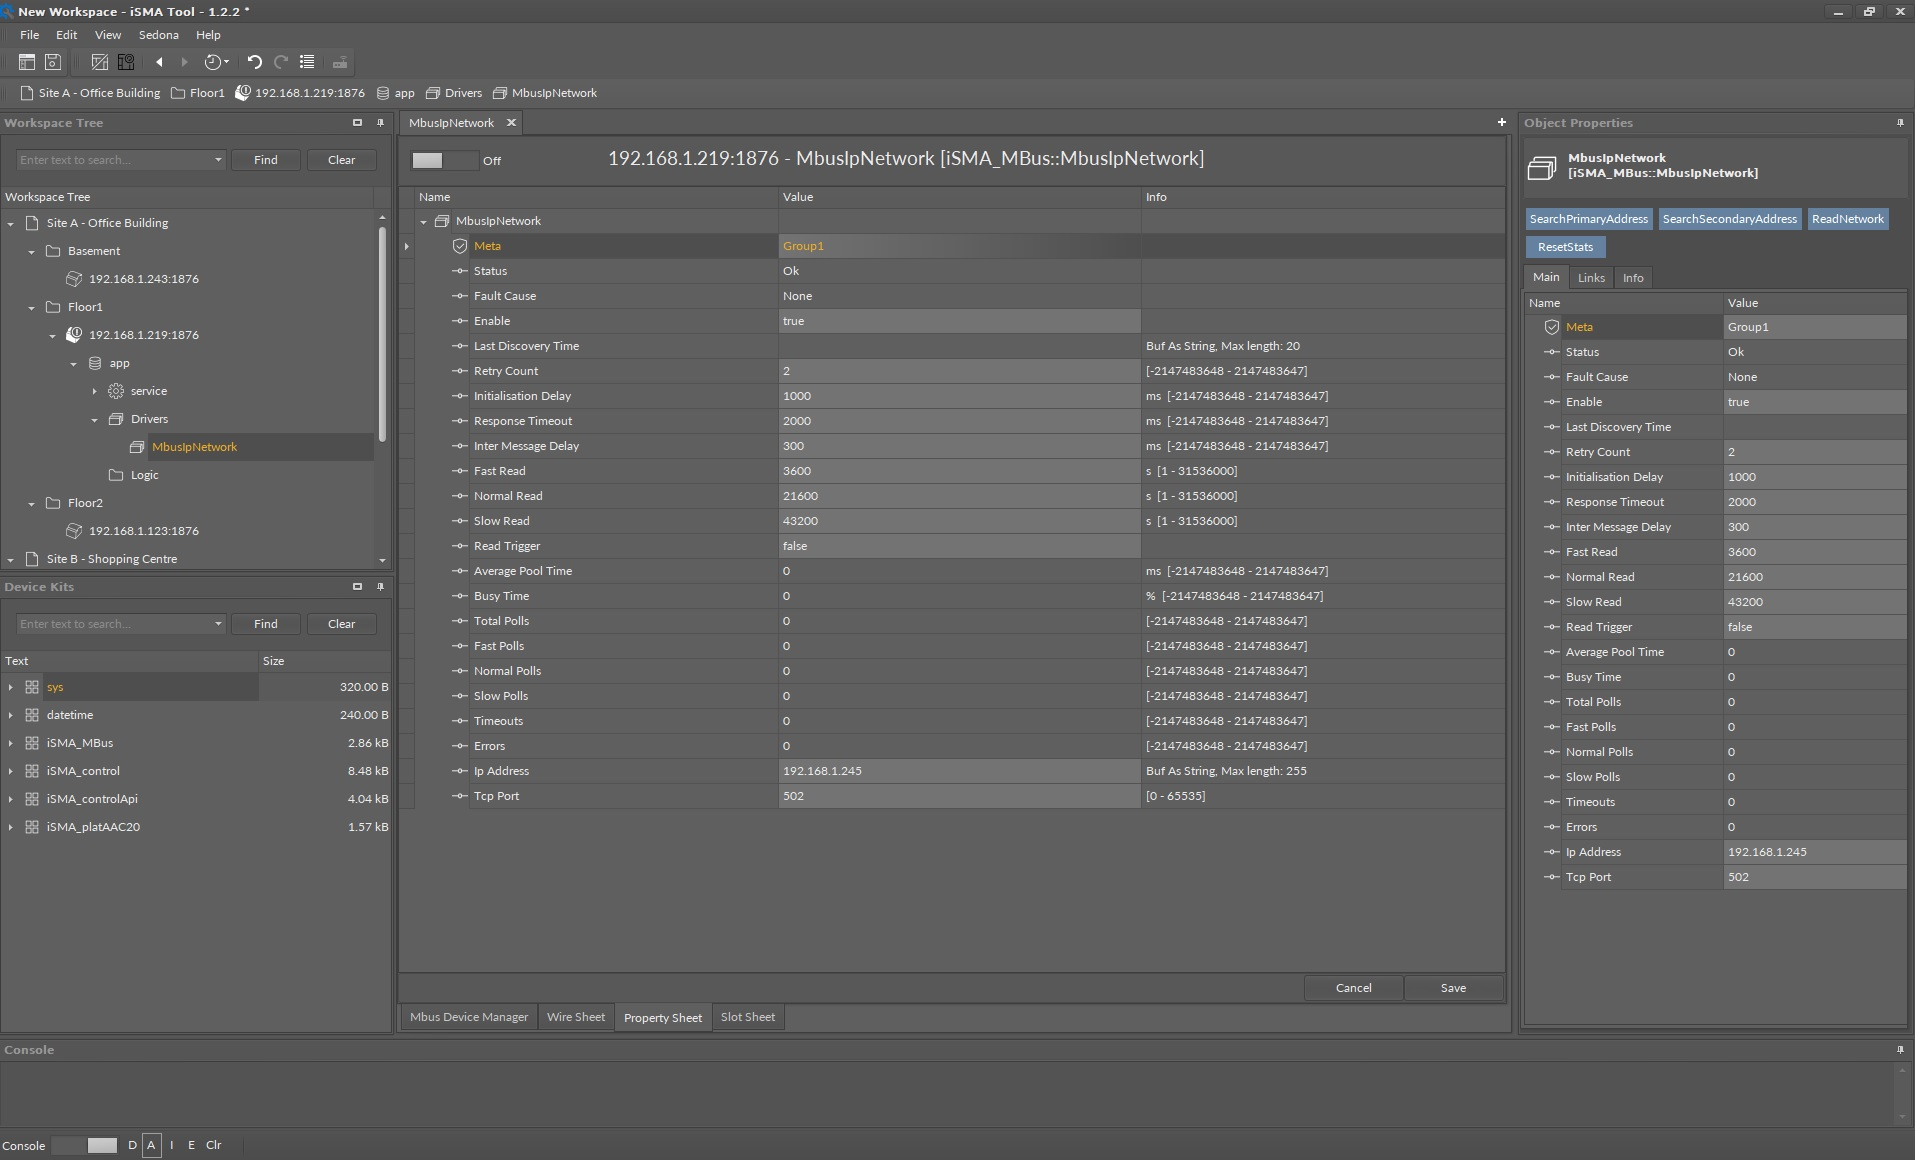Click the Save button
This screenshot has height=1160, width=1915.
pyautogui.click(x=1453, y=988)
